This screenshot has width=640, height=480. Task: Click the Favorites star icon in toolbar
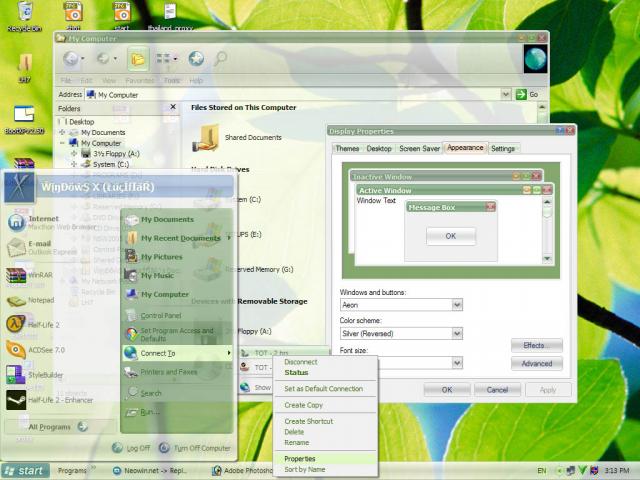[196, 59]
